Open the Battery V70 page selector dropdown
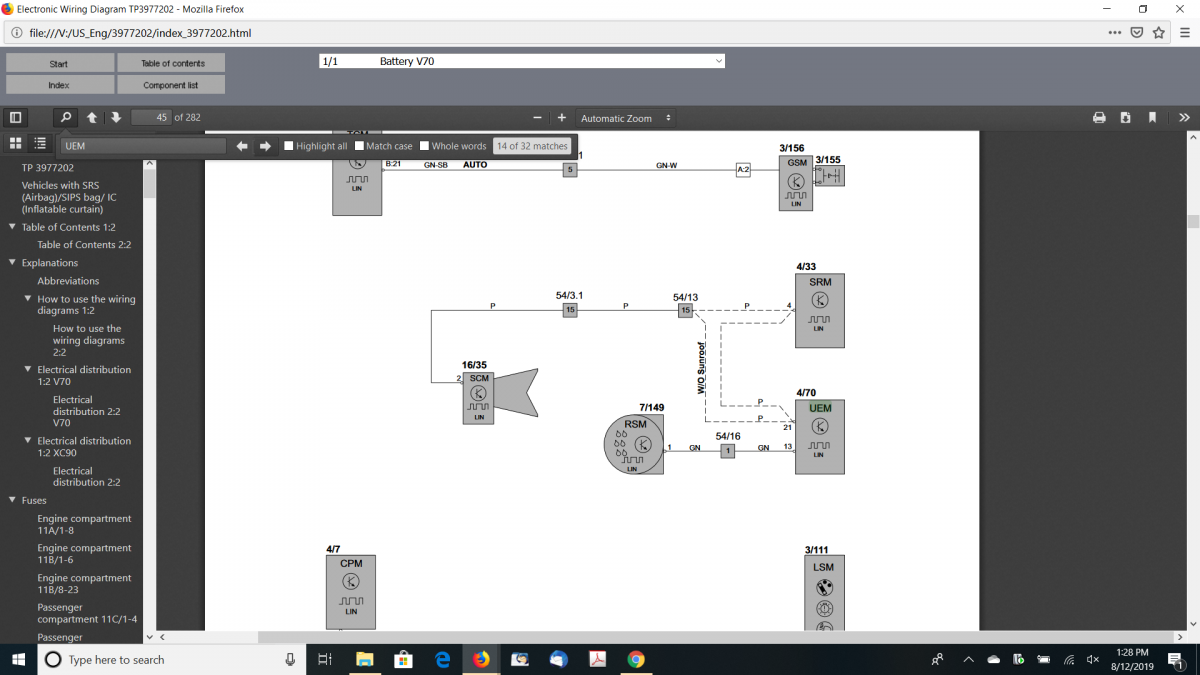Viewport: 1200px width, 675px height. click(x=521, y=61)
